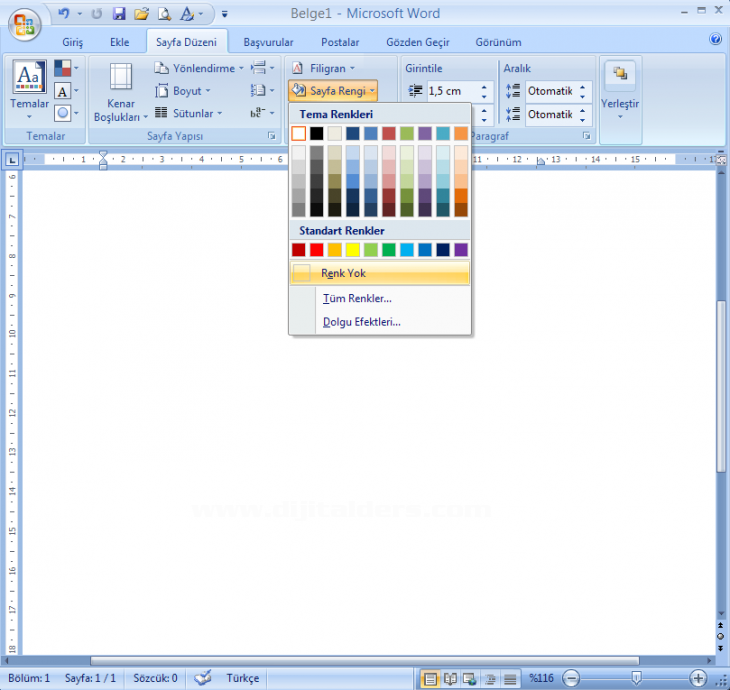Click the %116 zoom level button
730x690 pixels.
pyautogui.click(x=541, y=678)
